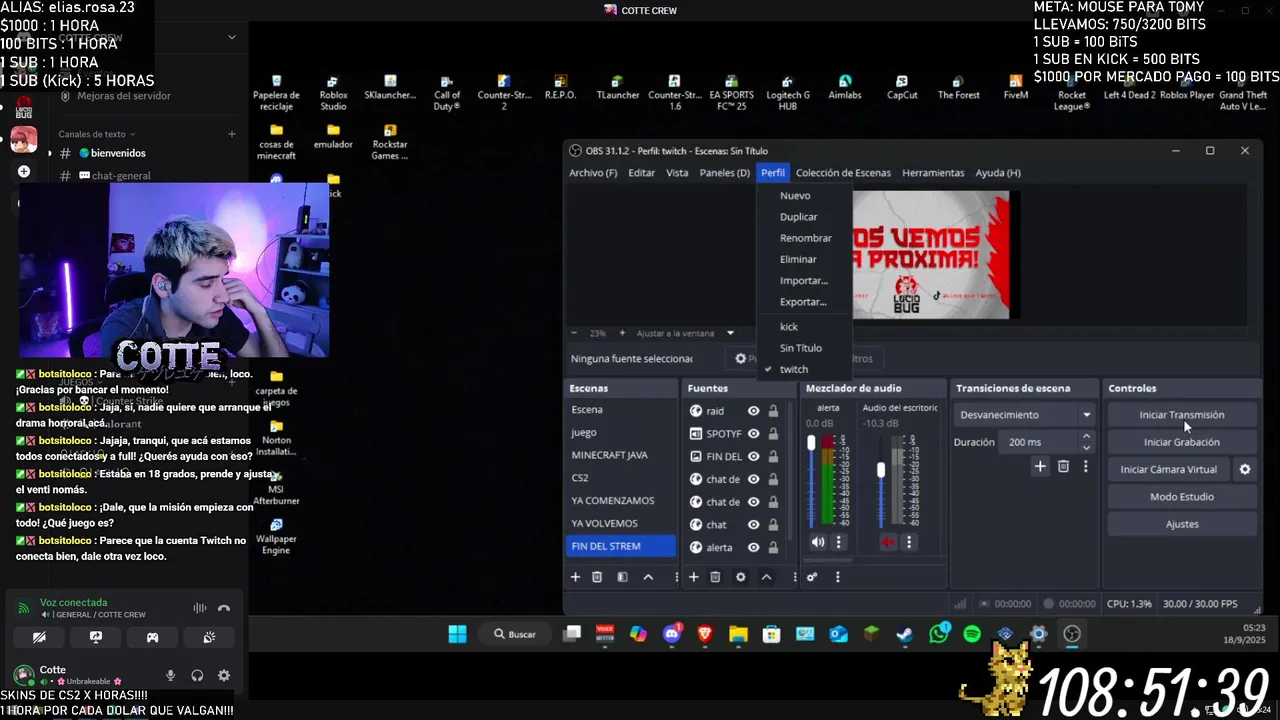The width and height of the screenshot is (1280, 720).
Task: Choose Duplicar in the Perfil menu
Action: tap(799, 217)
